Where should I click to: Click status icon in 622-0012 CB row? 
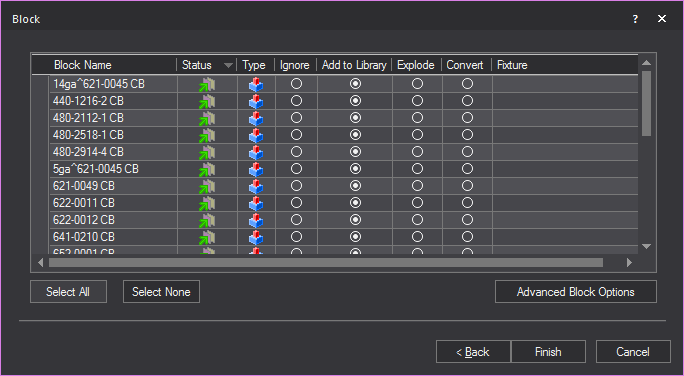tap(207, 220)
